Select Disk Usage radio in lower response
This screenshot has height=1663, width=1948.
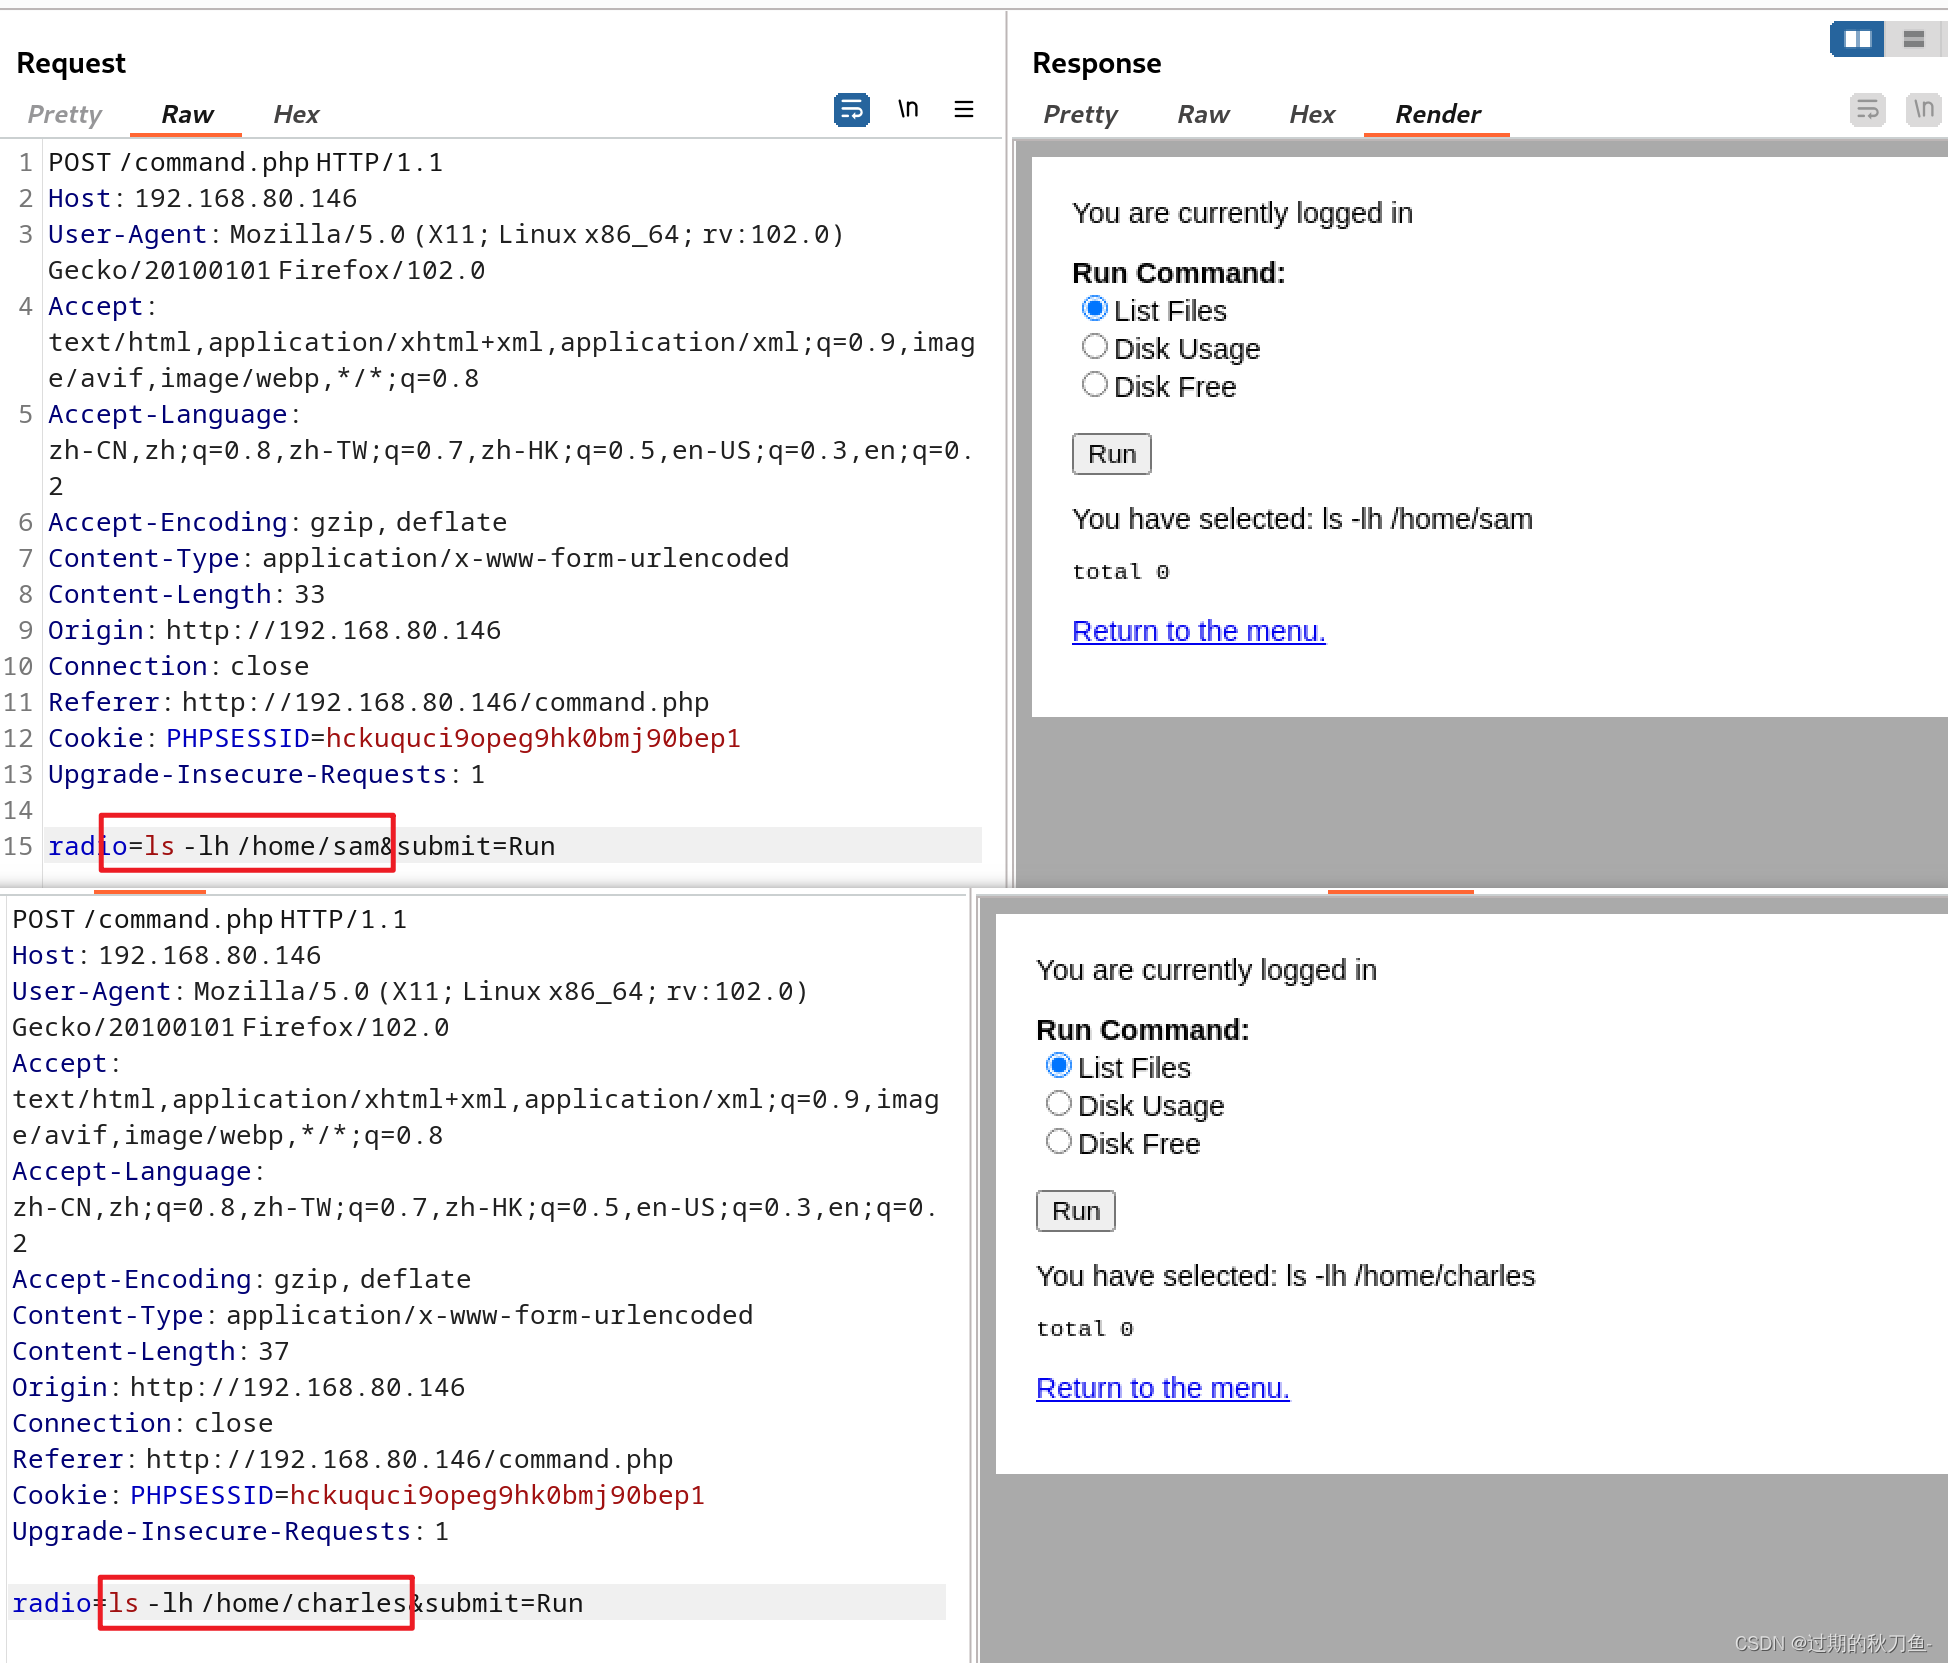1058,1104
